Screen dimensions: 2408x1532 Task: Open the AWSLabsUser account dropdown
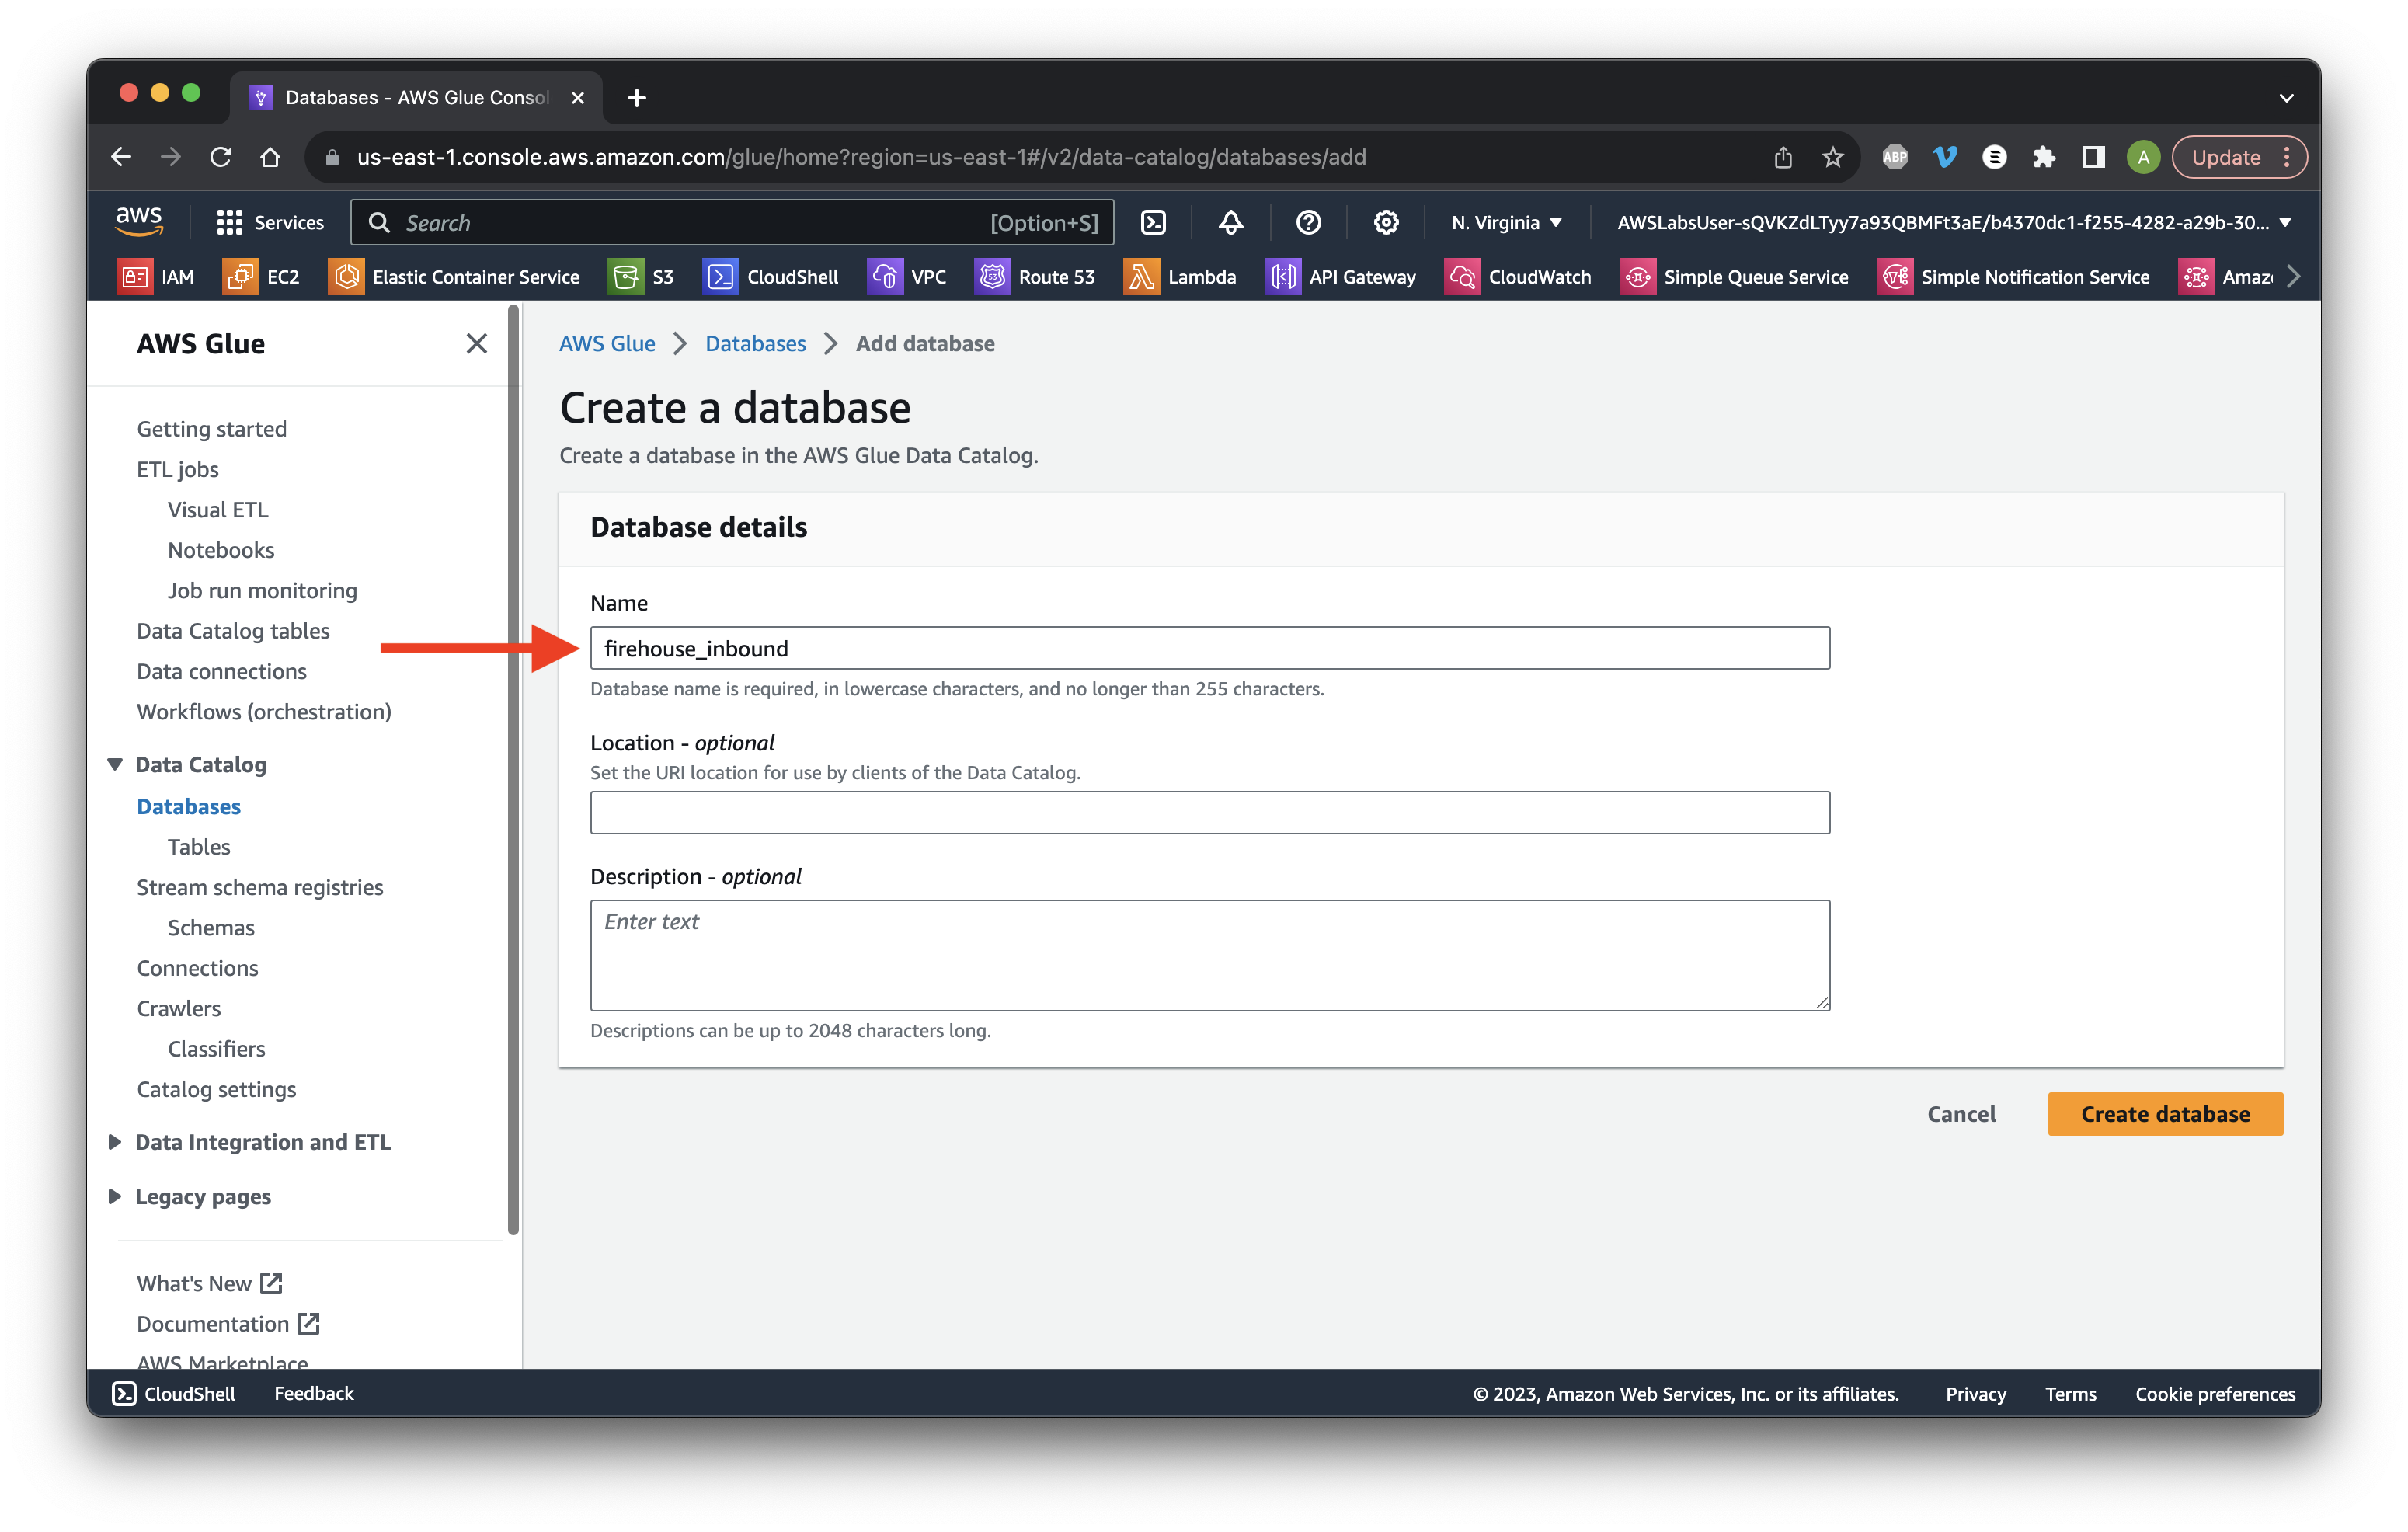click(1953, 222)
